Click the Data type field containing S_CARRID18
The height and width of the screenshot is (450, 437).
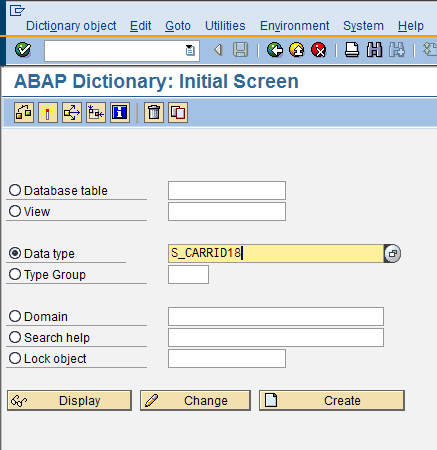276,253
